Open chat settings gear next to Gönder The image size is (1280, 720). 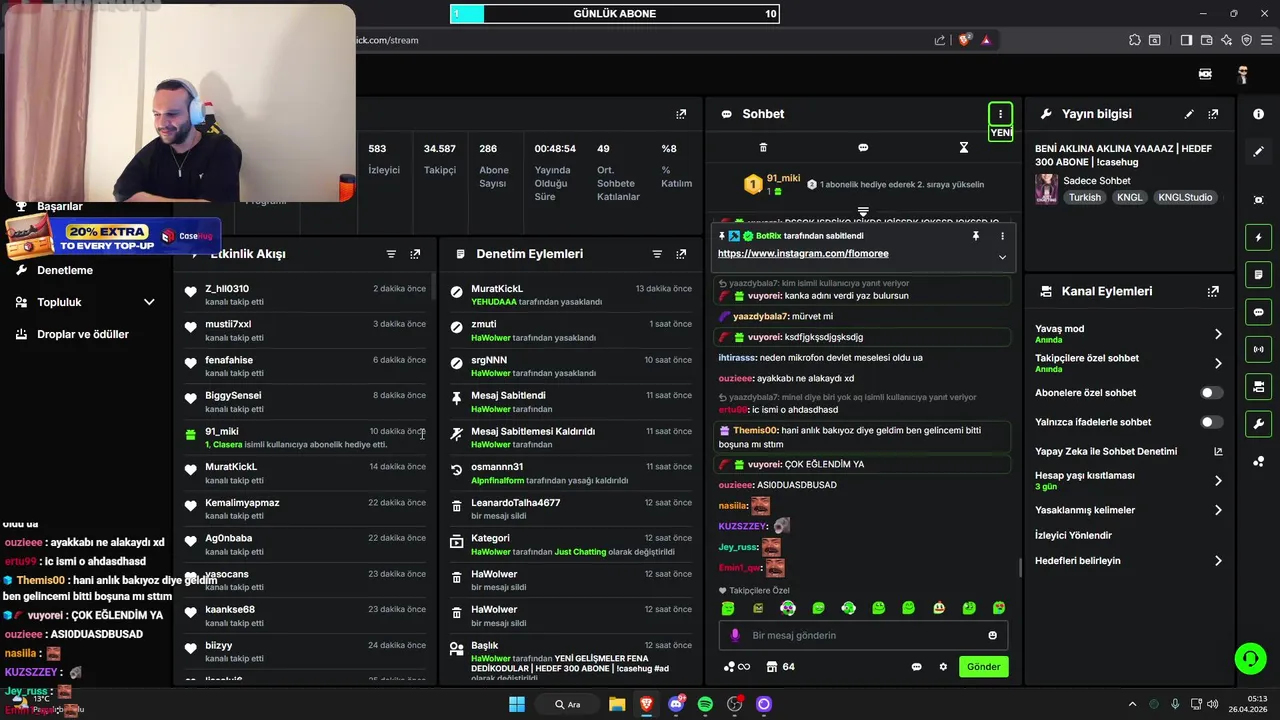click(942, 667)
